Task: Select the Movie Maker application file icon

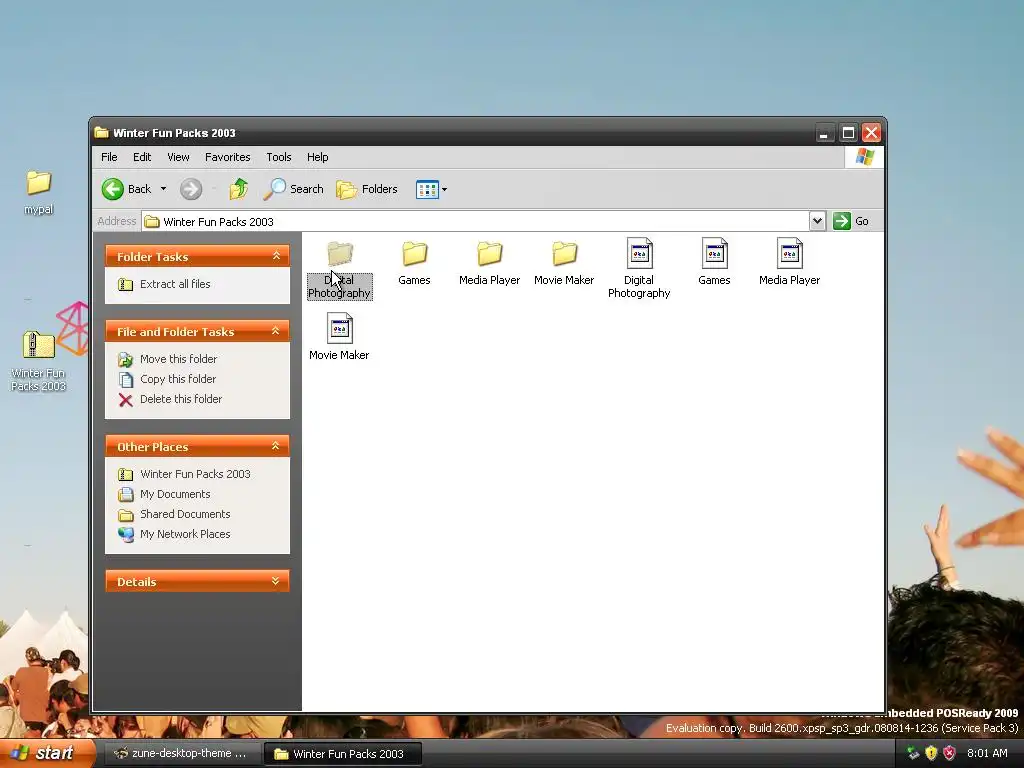Action: point(340,328)
